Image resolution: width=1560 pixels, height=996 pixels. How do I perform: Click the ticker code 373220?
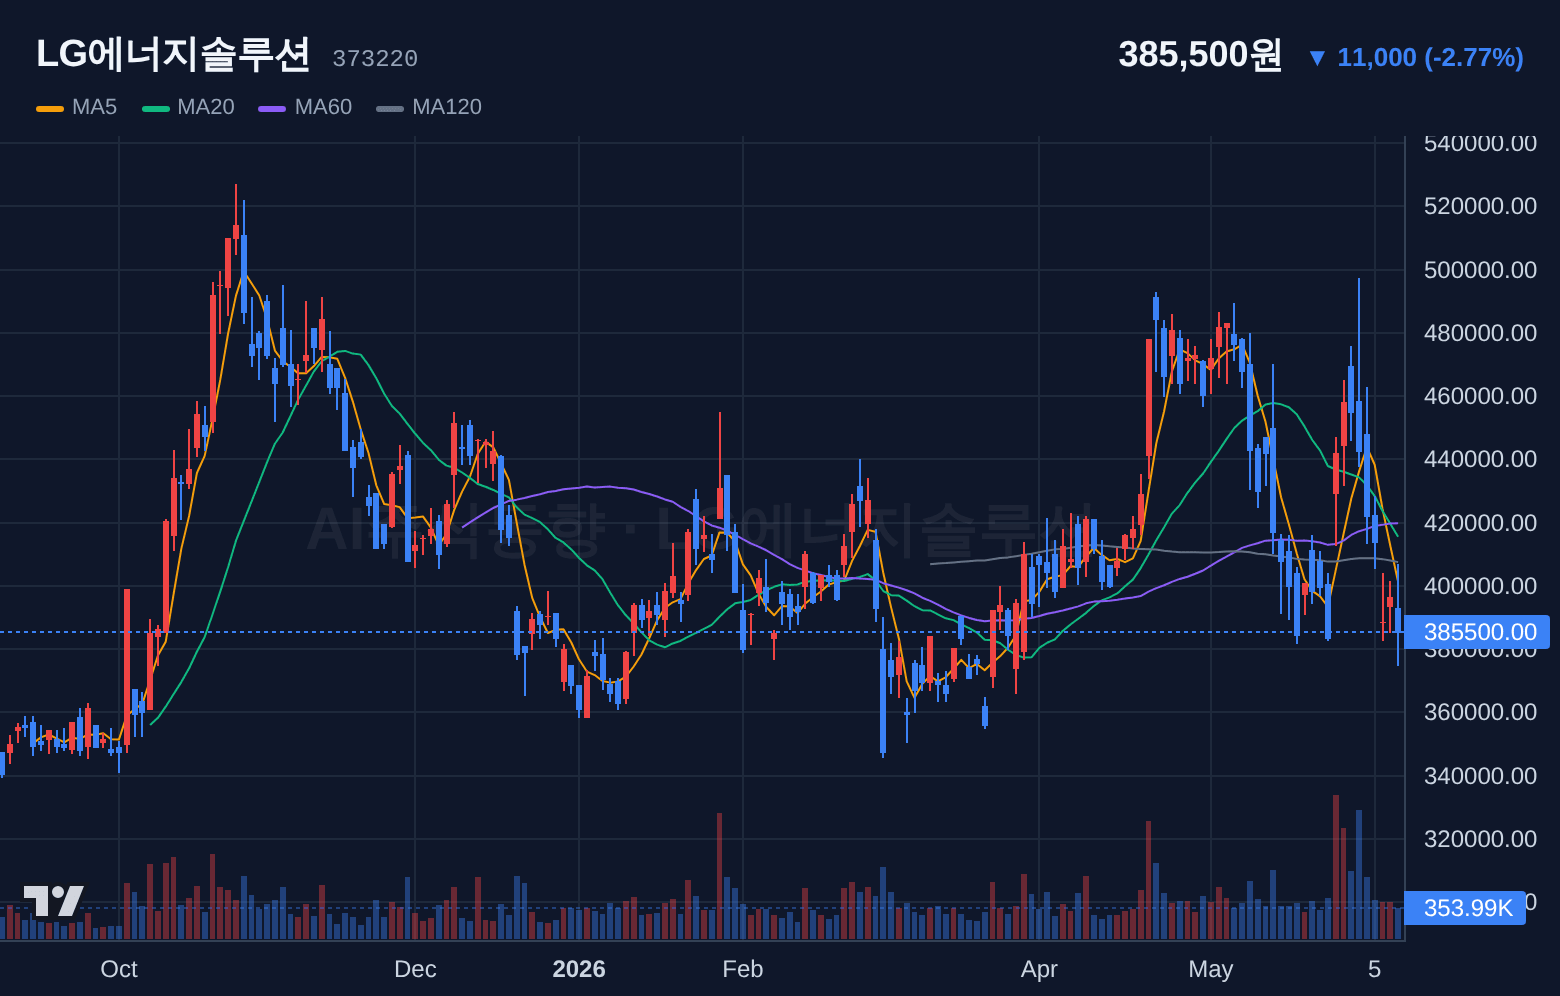375,59
